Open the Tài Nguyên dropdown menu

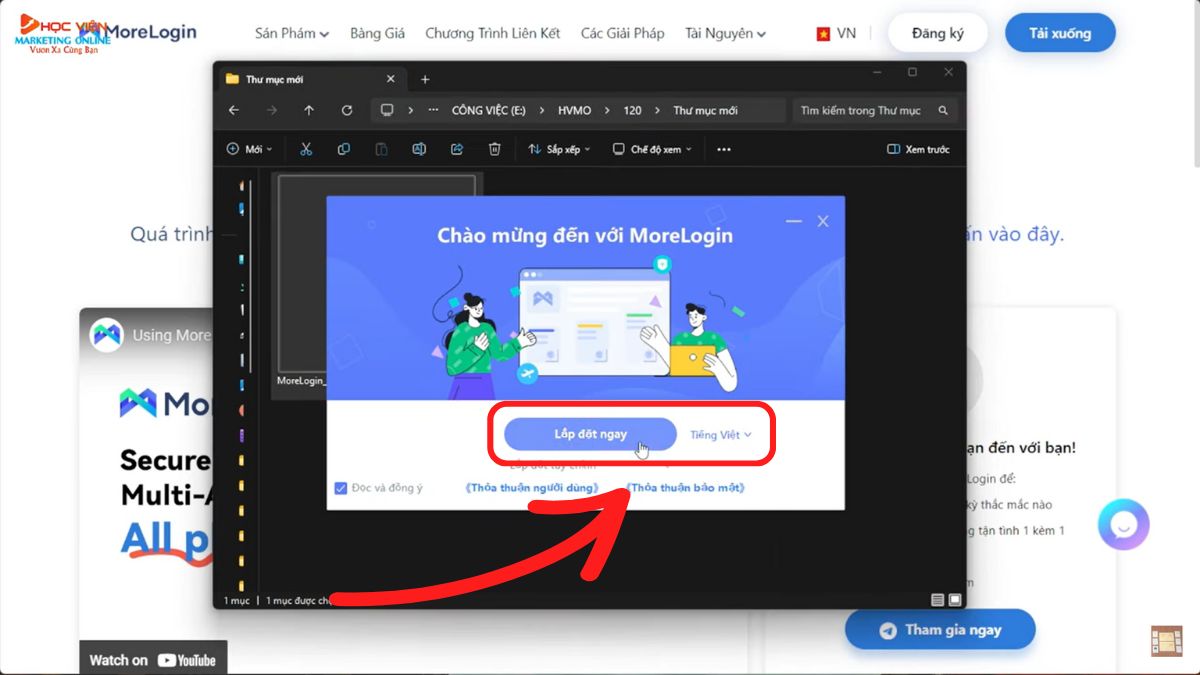pyautogui.click(x=726, y=33)
